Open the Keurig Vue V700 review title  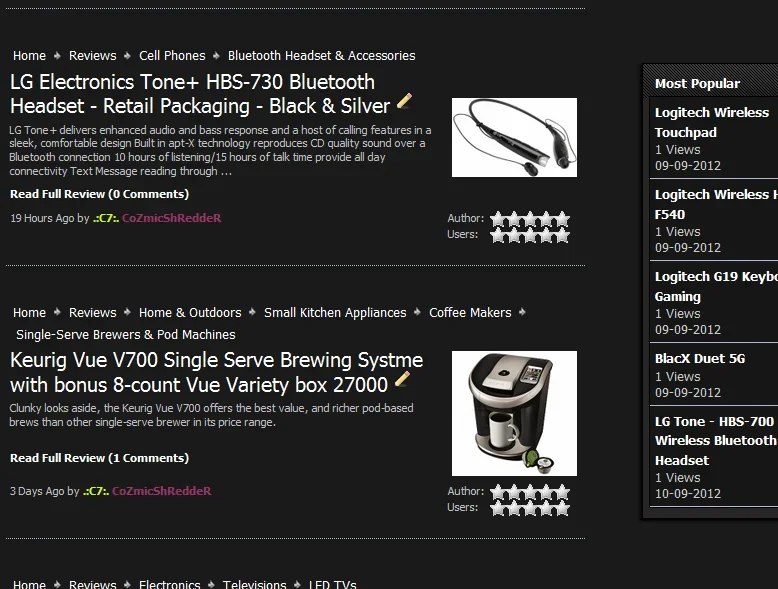tap(216, 372)
